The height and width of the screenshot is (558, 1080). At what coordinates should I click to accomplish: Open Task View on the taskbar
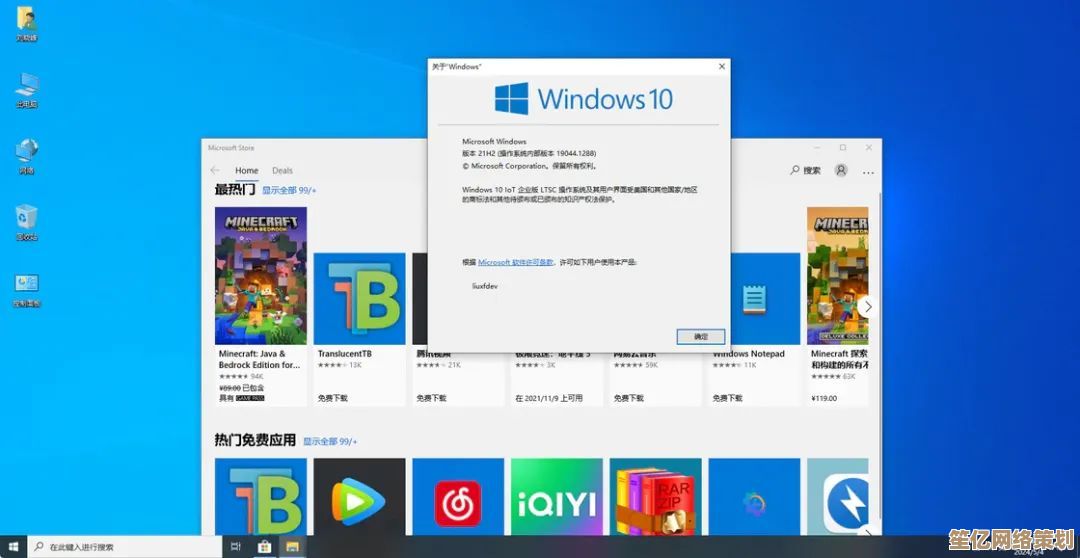(x=236, y=546)
